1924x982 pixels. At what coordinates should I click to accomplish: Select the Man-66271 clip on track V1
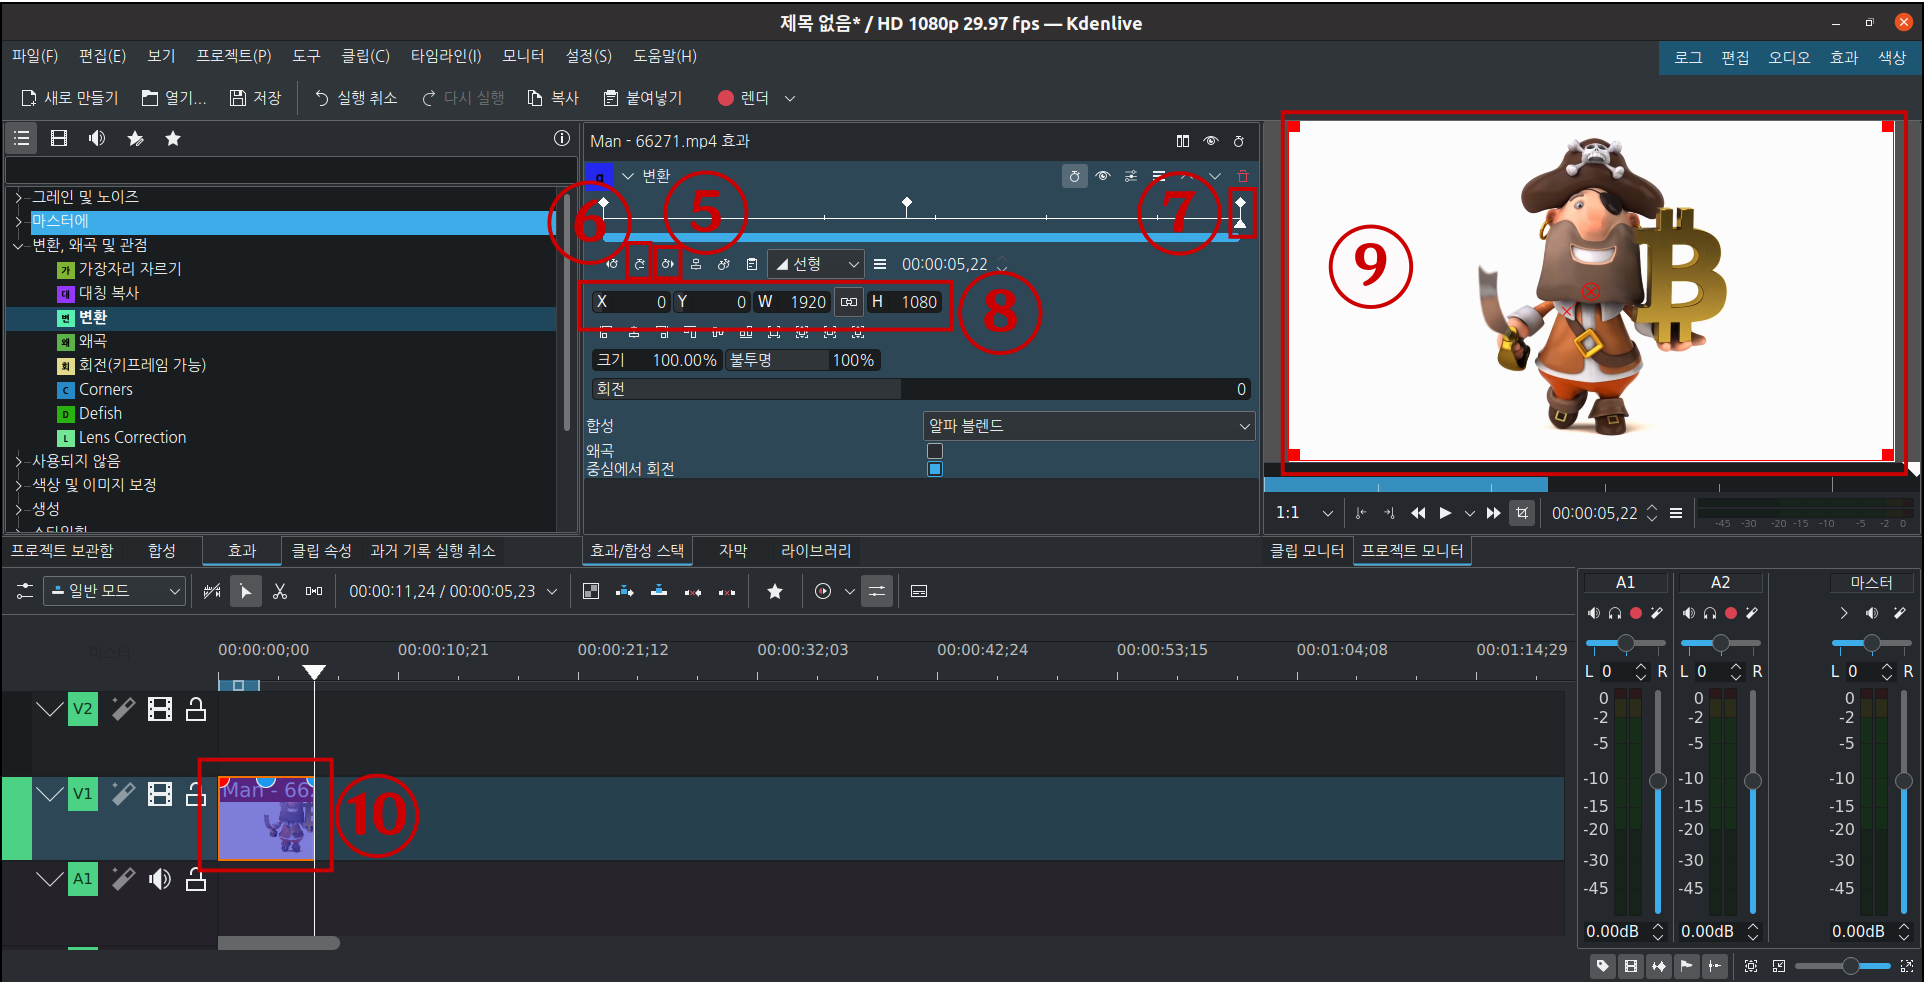[x=265, y=818]
